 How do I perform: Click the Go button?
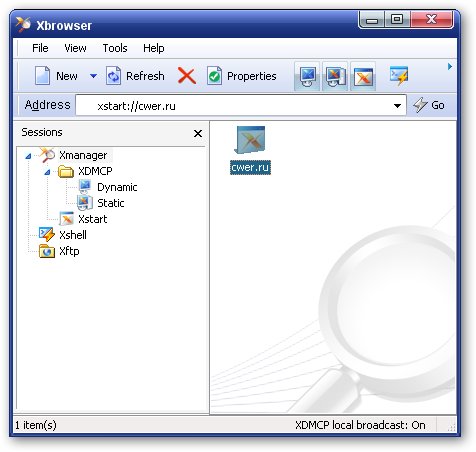pos(429,105)
